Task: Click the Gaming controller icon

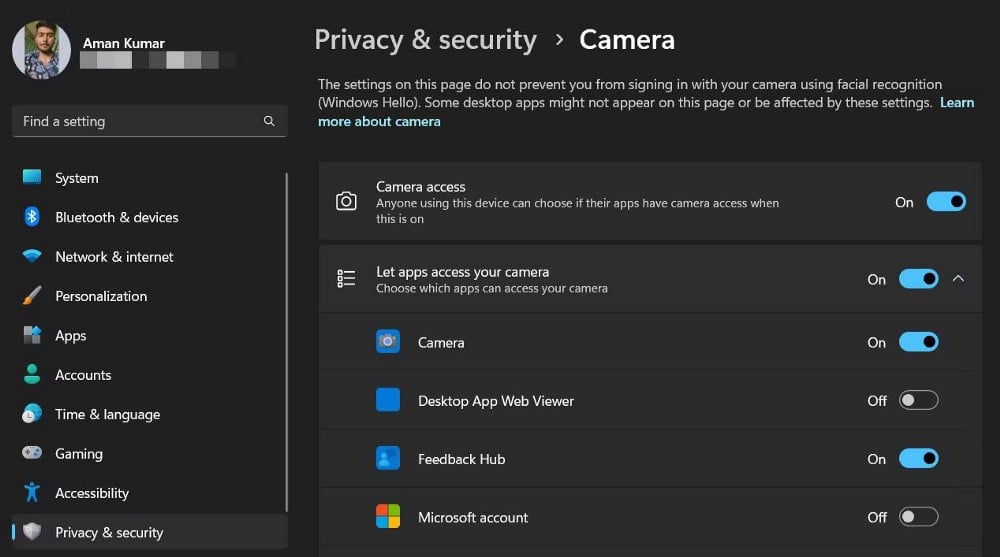Action: (x=32, y=453)
